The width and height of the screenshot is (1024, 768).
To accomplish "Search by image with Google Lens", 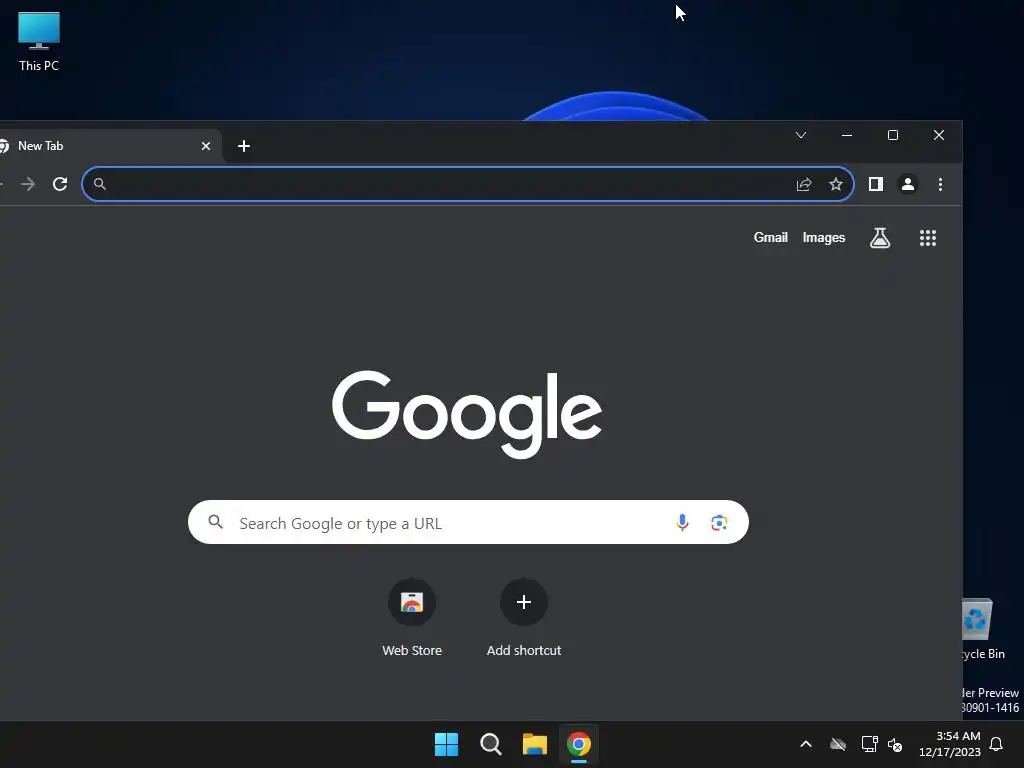I will [x=719, y=522].
